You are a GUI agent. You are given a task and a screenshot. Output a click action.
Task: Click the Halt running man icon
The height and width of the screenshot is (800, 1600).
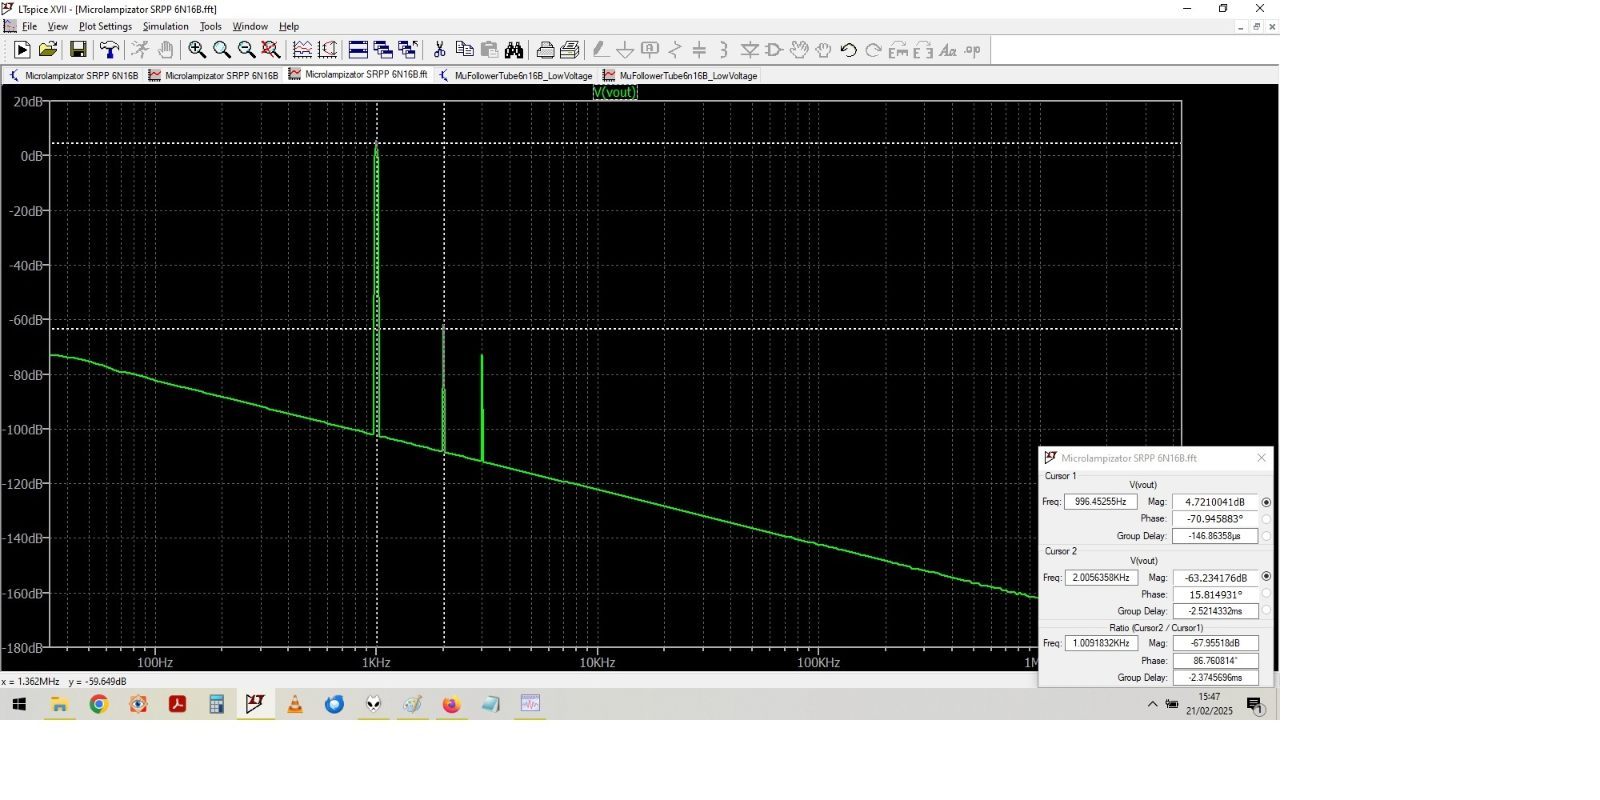140,50
